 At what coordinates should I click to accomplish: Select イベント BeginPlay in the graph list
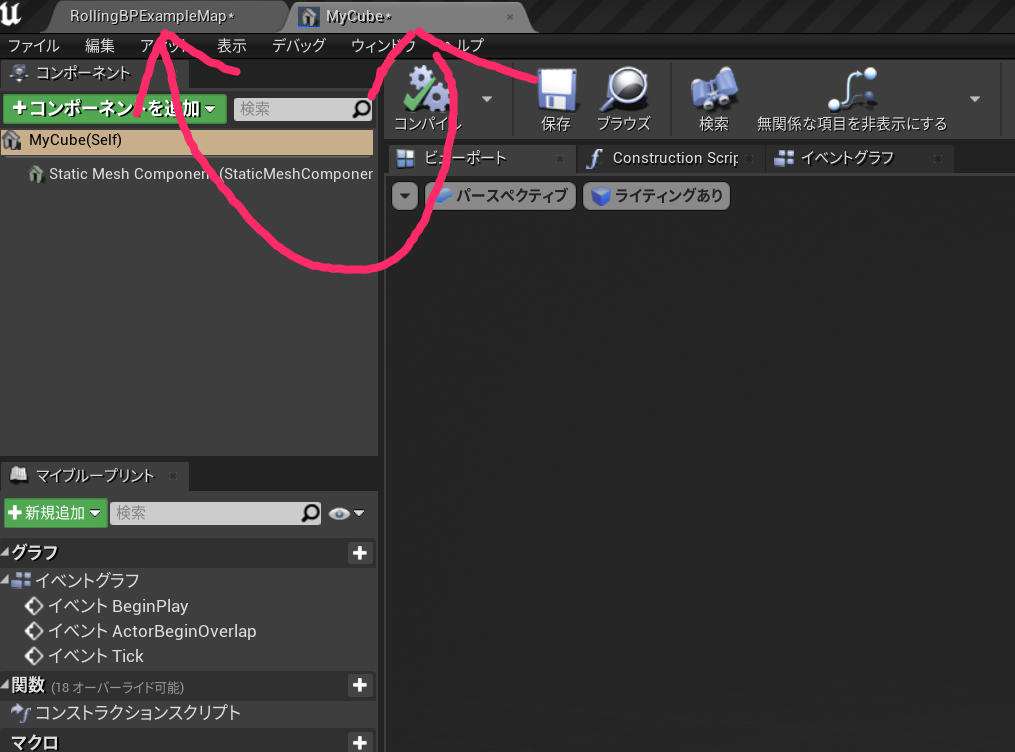click(x=118, y=606)
